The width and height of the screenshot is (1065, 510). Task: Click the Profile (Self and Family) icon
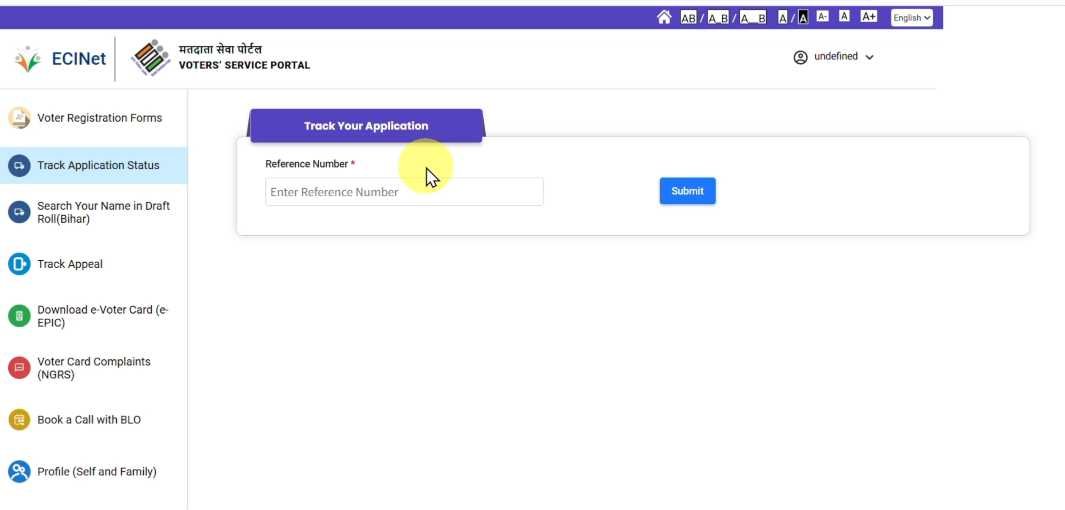pyautogui.click(x=19, y=471)
